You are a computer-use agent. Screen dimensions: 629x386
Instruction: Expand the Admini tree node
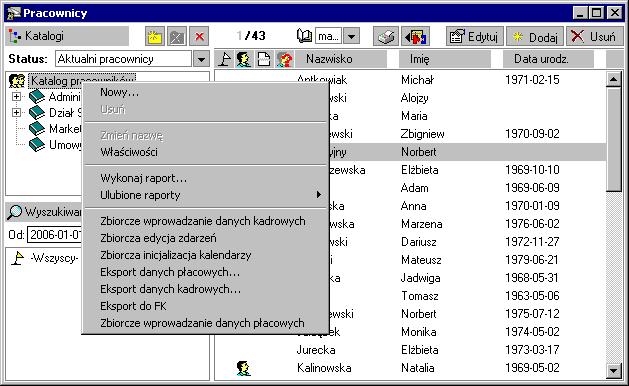[x=16, y=96]
